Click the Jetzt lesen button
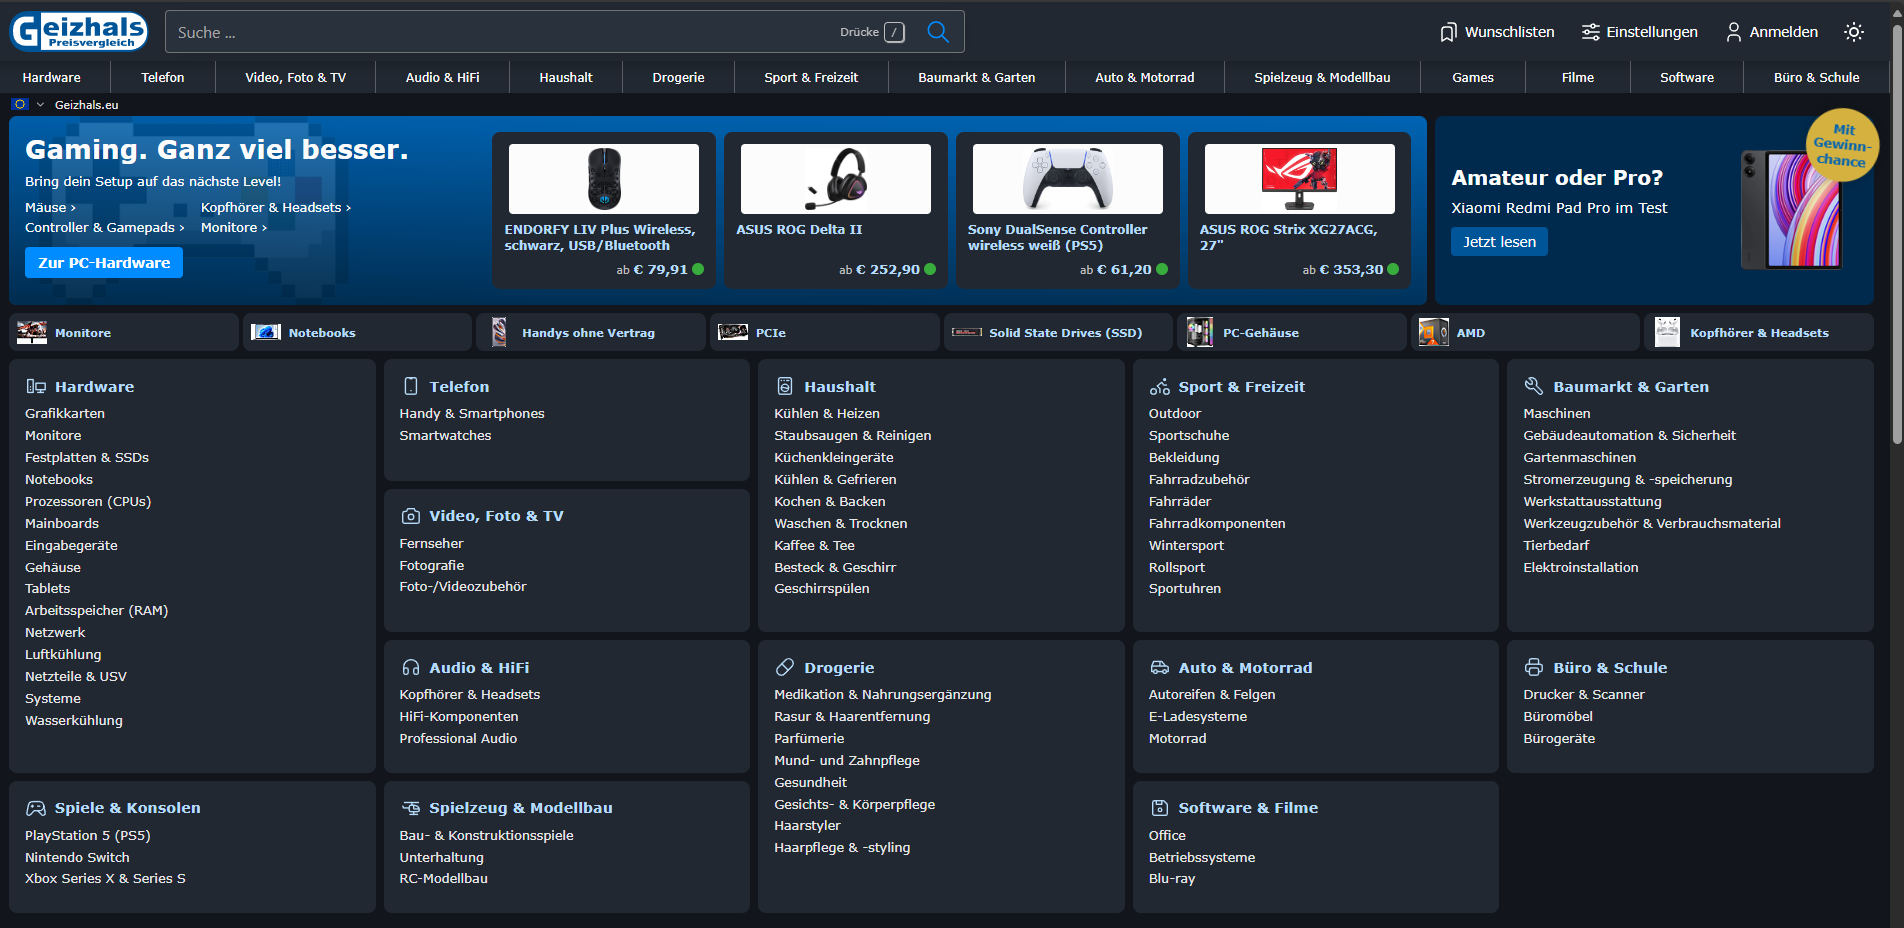Viewport: 1904px width, 928px height. click(1498, 242)
